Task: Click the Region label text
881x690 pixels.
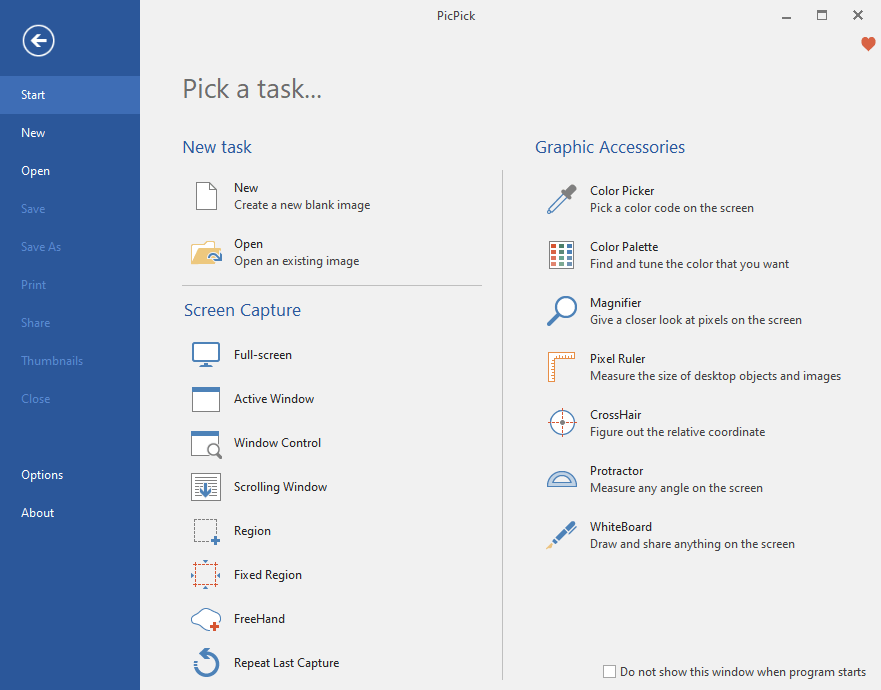Action: tap(252, 531)
